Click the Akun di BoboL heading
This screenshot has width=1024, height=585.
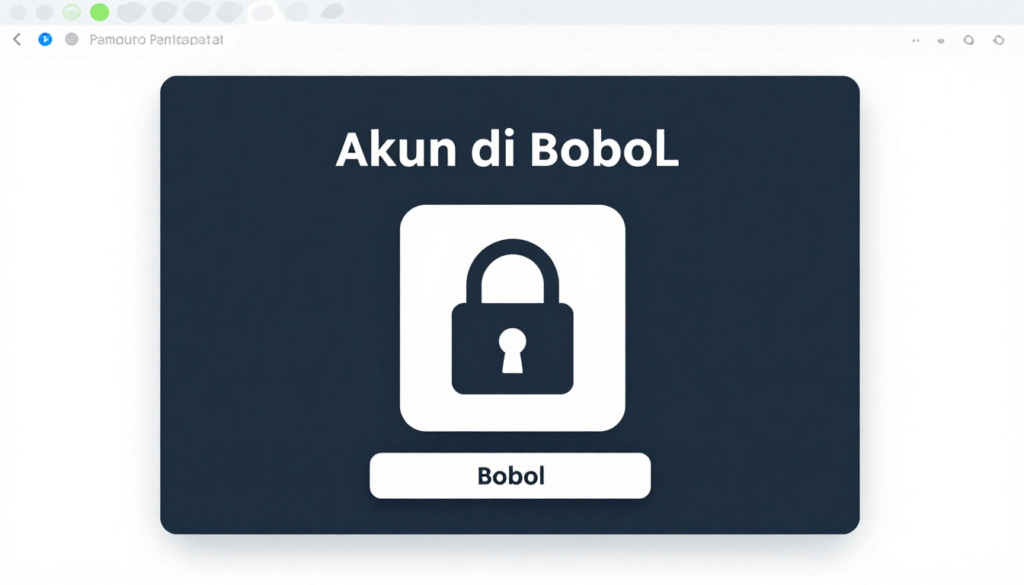[x=507, y=150]
